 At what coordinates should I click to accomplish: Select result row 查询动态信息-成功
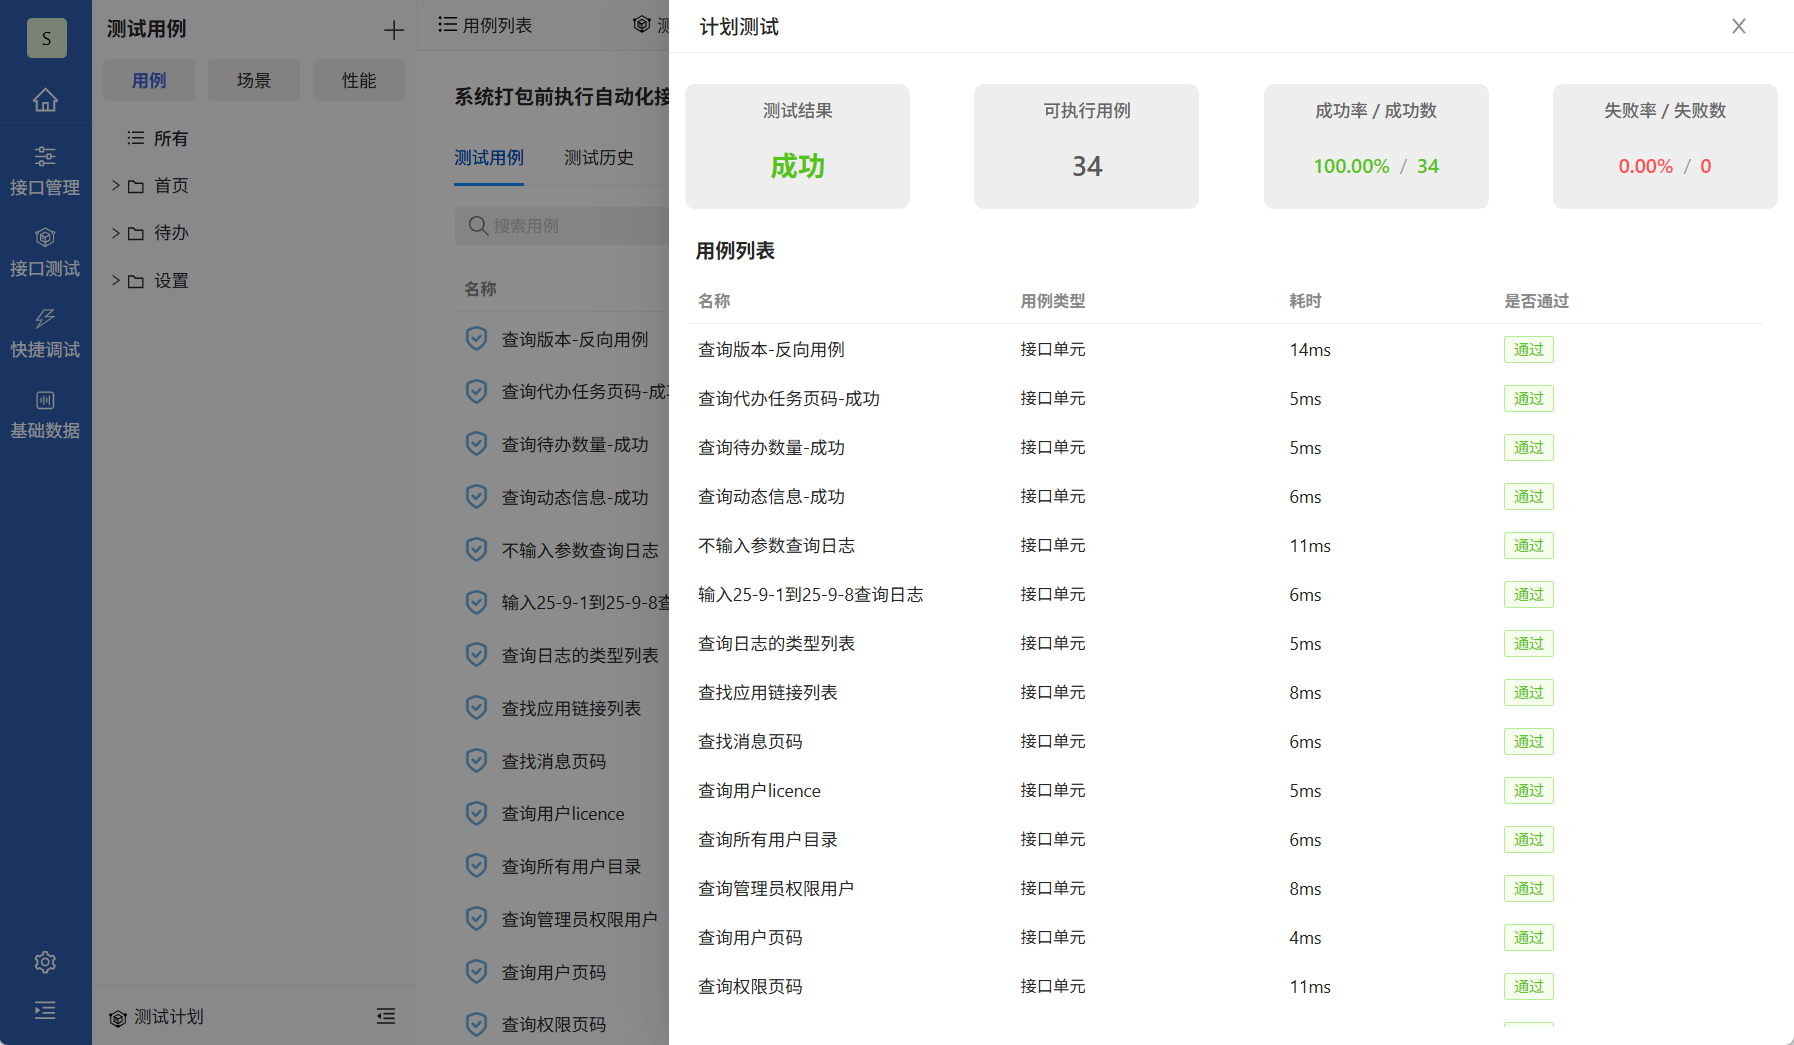(x=1225, y=497)
